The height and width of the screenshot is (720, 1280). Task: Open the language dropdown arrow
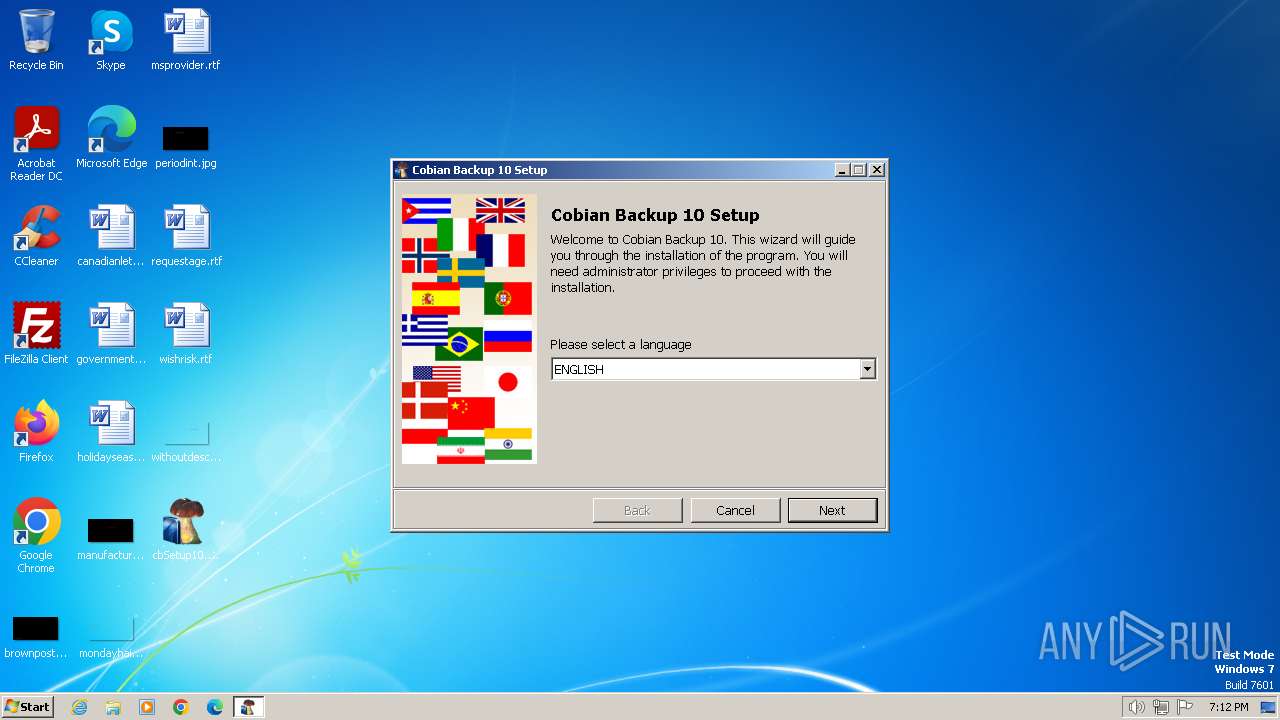pos(867,369)
